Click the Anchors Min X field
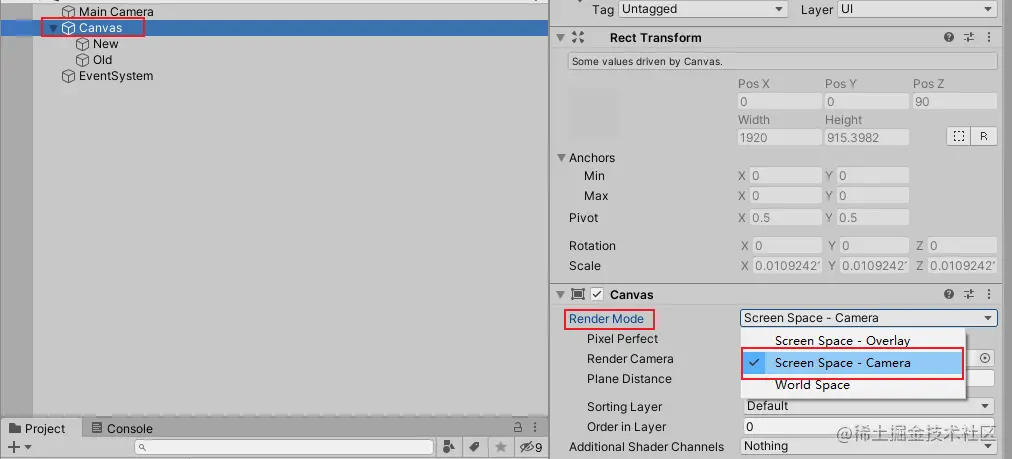 coord(785,176)
